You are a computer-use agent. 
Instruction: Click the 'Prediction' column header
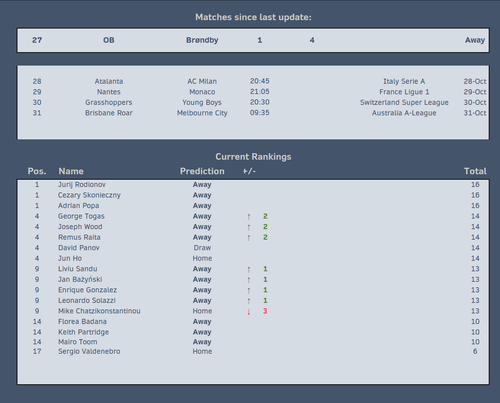point(202,171)
